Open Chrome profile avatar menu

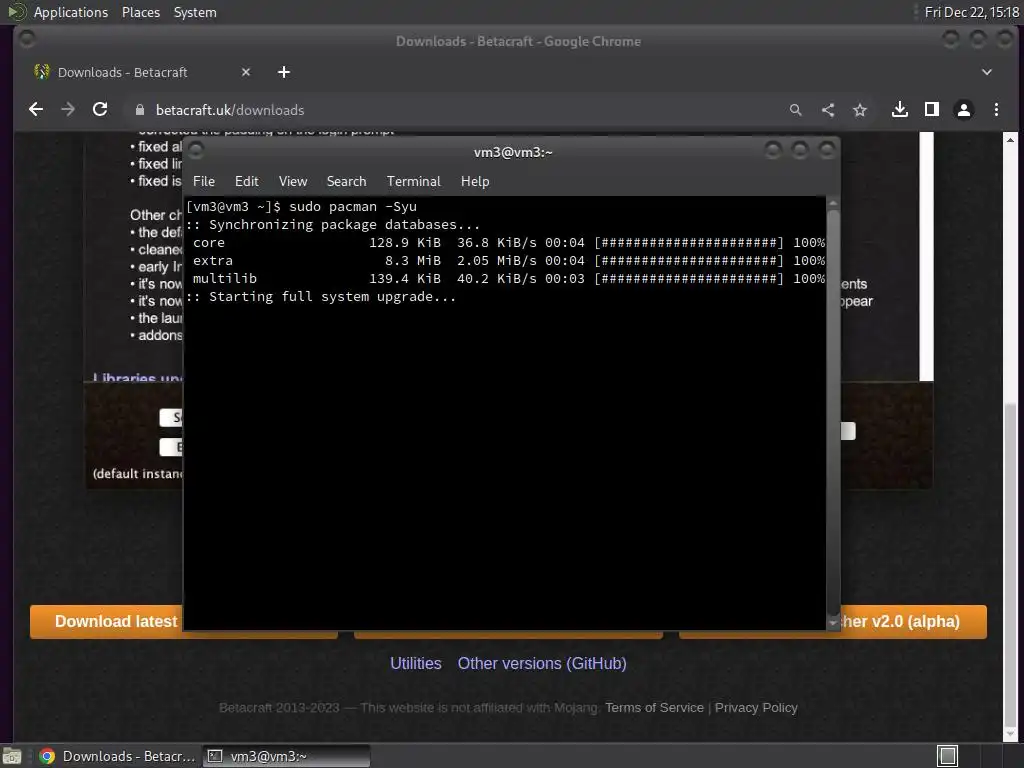tap(964, 110)
